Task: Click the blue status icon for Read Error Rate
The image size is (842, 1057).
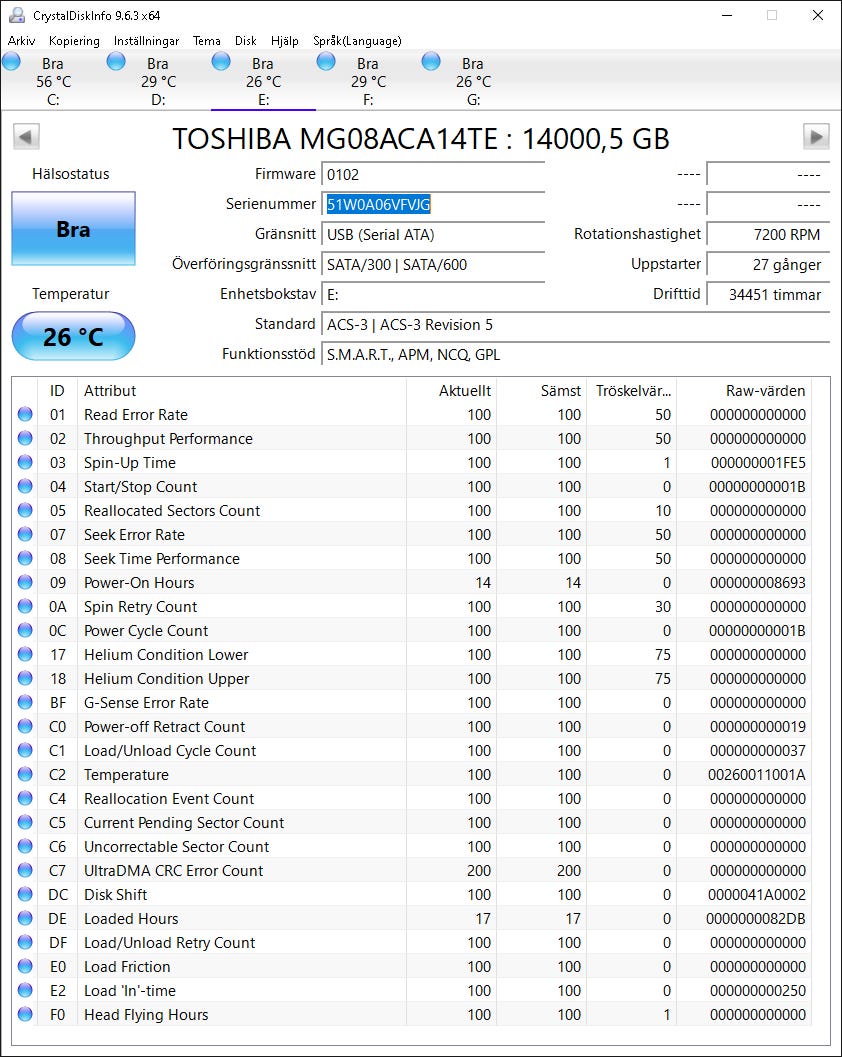Action: point(25,415)
